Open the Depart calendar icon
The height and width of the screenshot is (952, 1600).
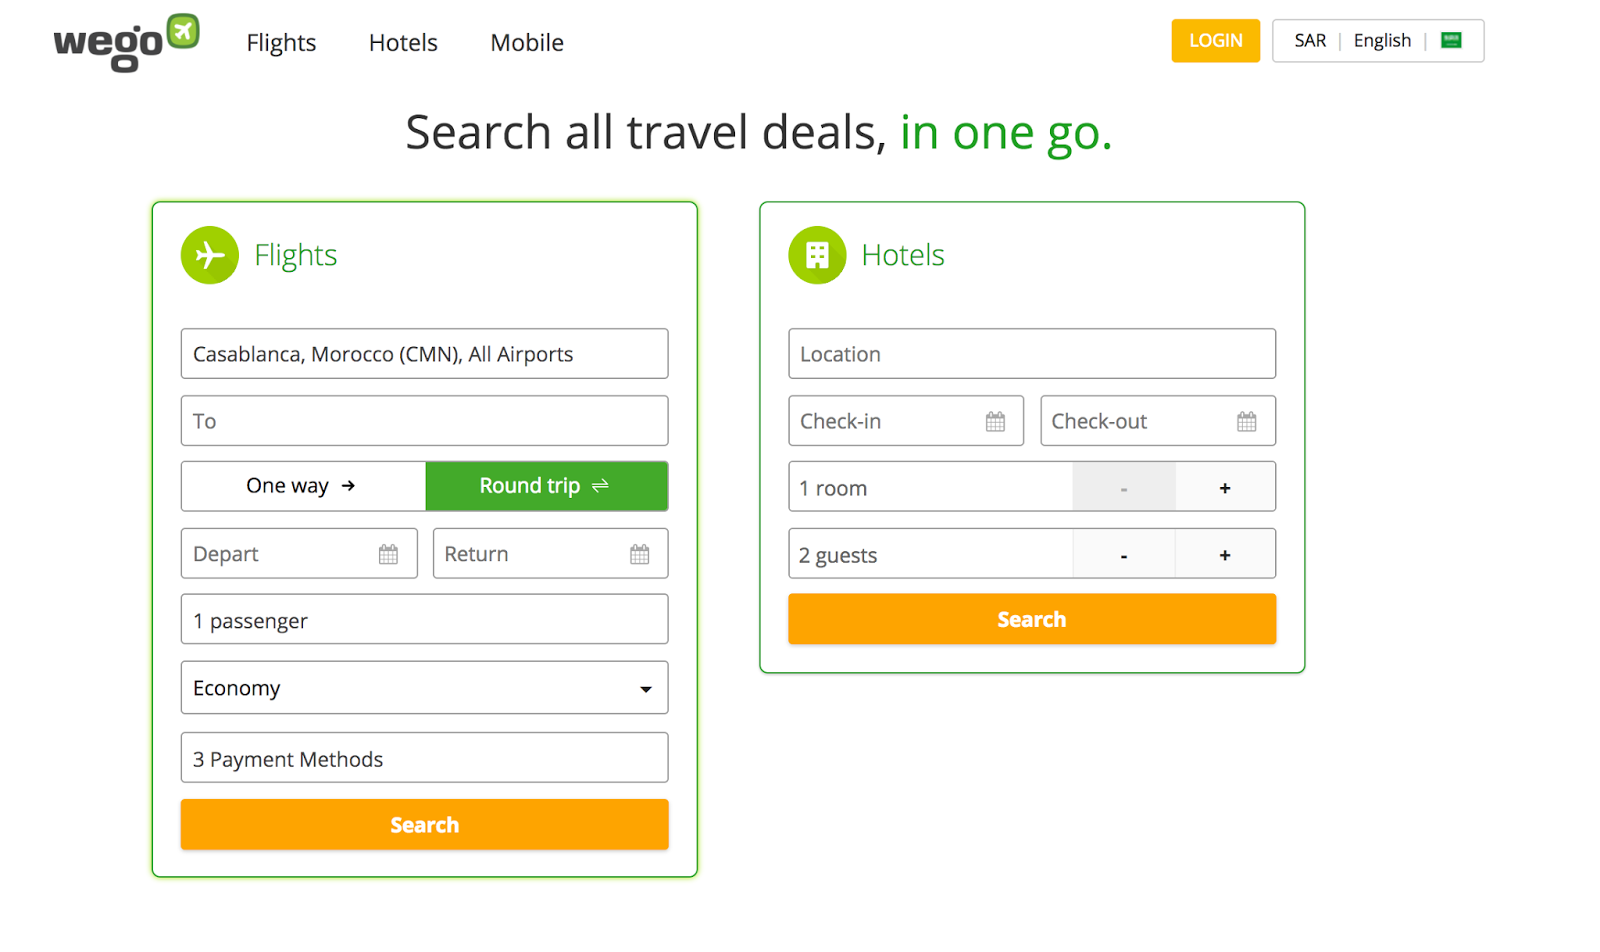388,554
